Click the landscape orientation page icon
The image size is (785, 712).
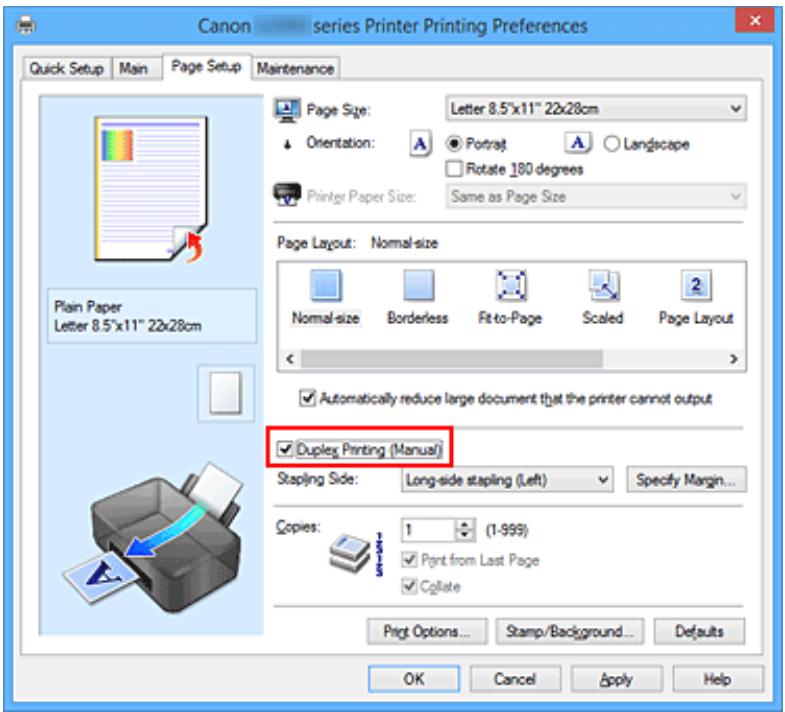point(581,144)
